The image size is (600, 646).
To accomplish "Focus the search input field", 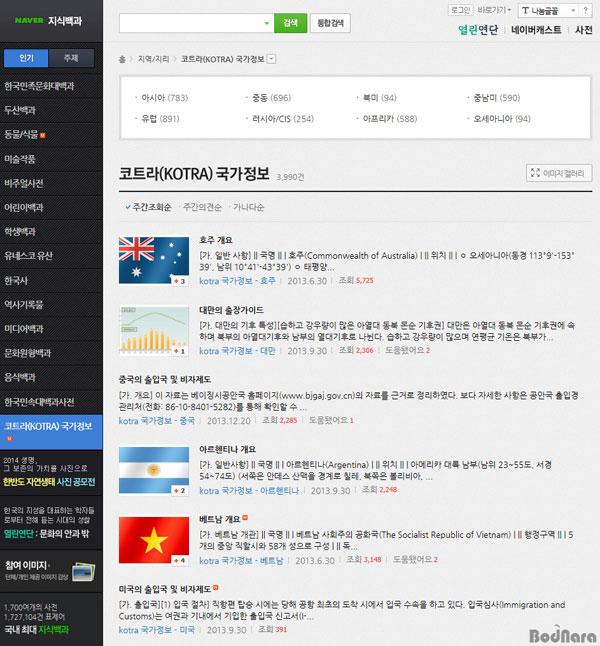I will click(x=191, y=23).
